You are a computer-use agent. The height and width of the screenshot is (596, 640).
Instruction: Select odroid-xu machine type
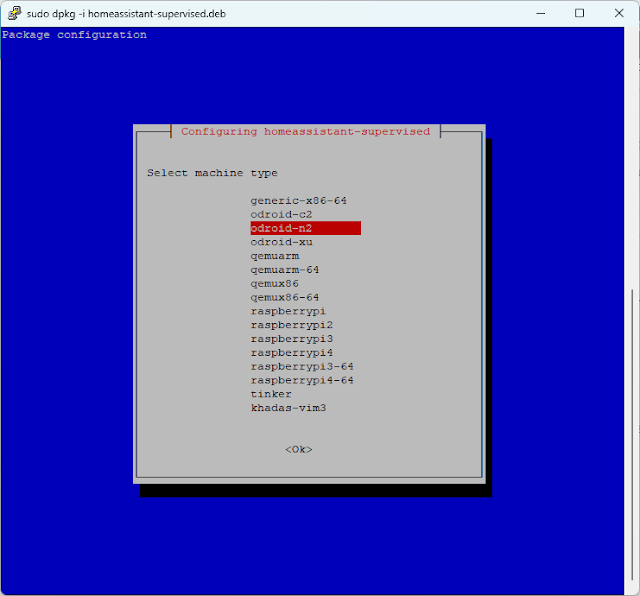(282, 242)
